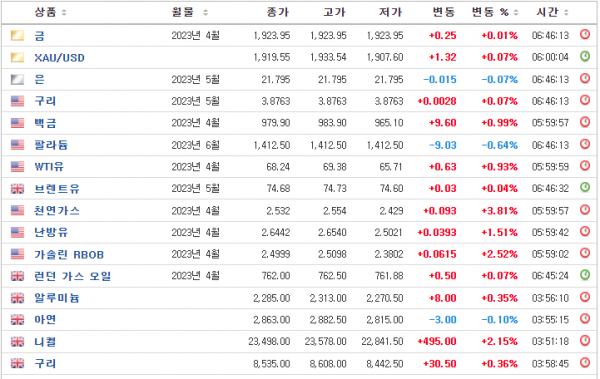Click the red clock icon in the 백금 row
Viewport: 600px width, 379px height.
tap(585, 122)
